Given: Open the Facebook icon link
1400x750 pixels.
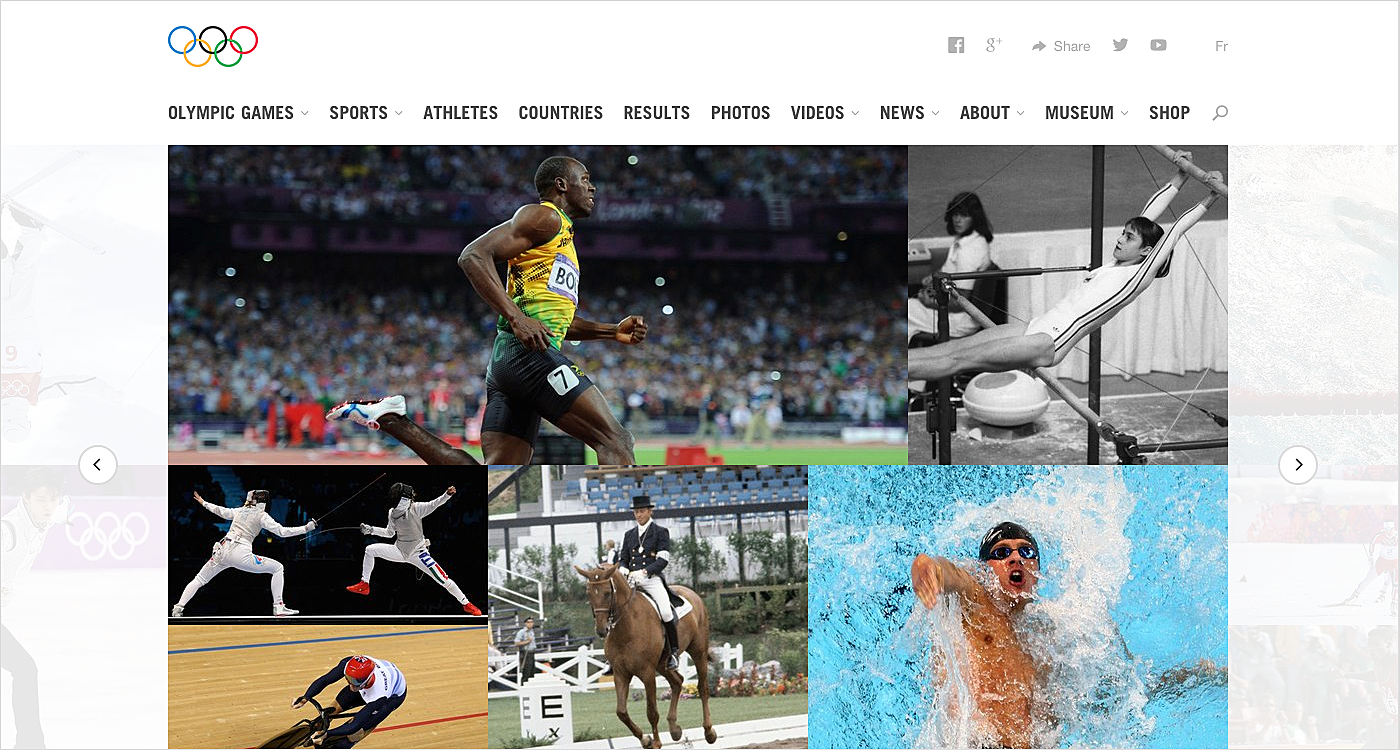Looking at the screenshot, I should 956,45.
